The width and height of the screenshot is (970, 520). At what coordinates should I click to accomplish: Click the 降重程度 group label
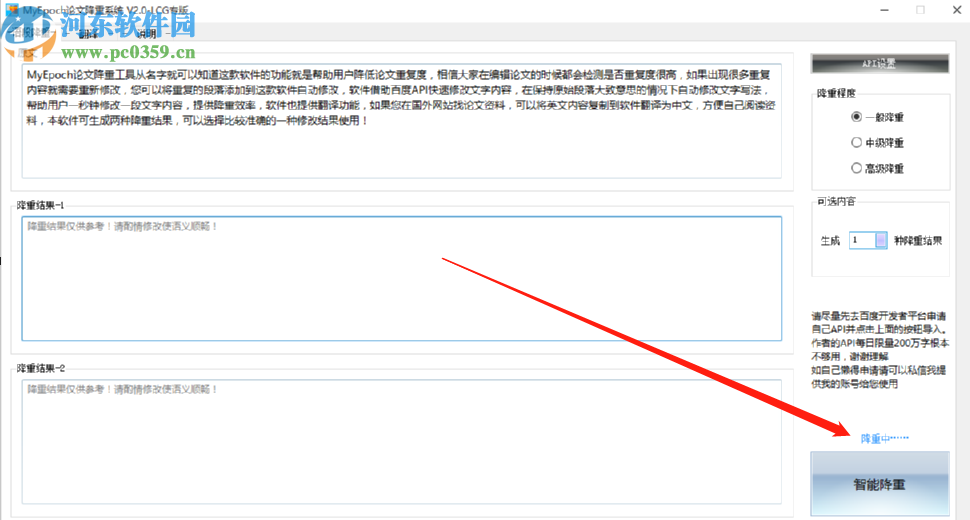coord(836,93)
